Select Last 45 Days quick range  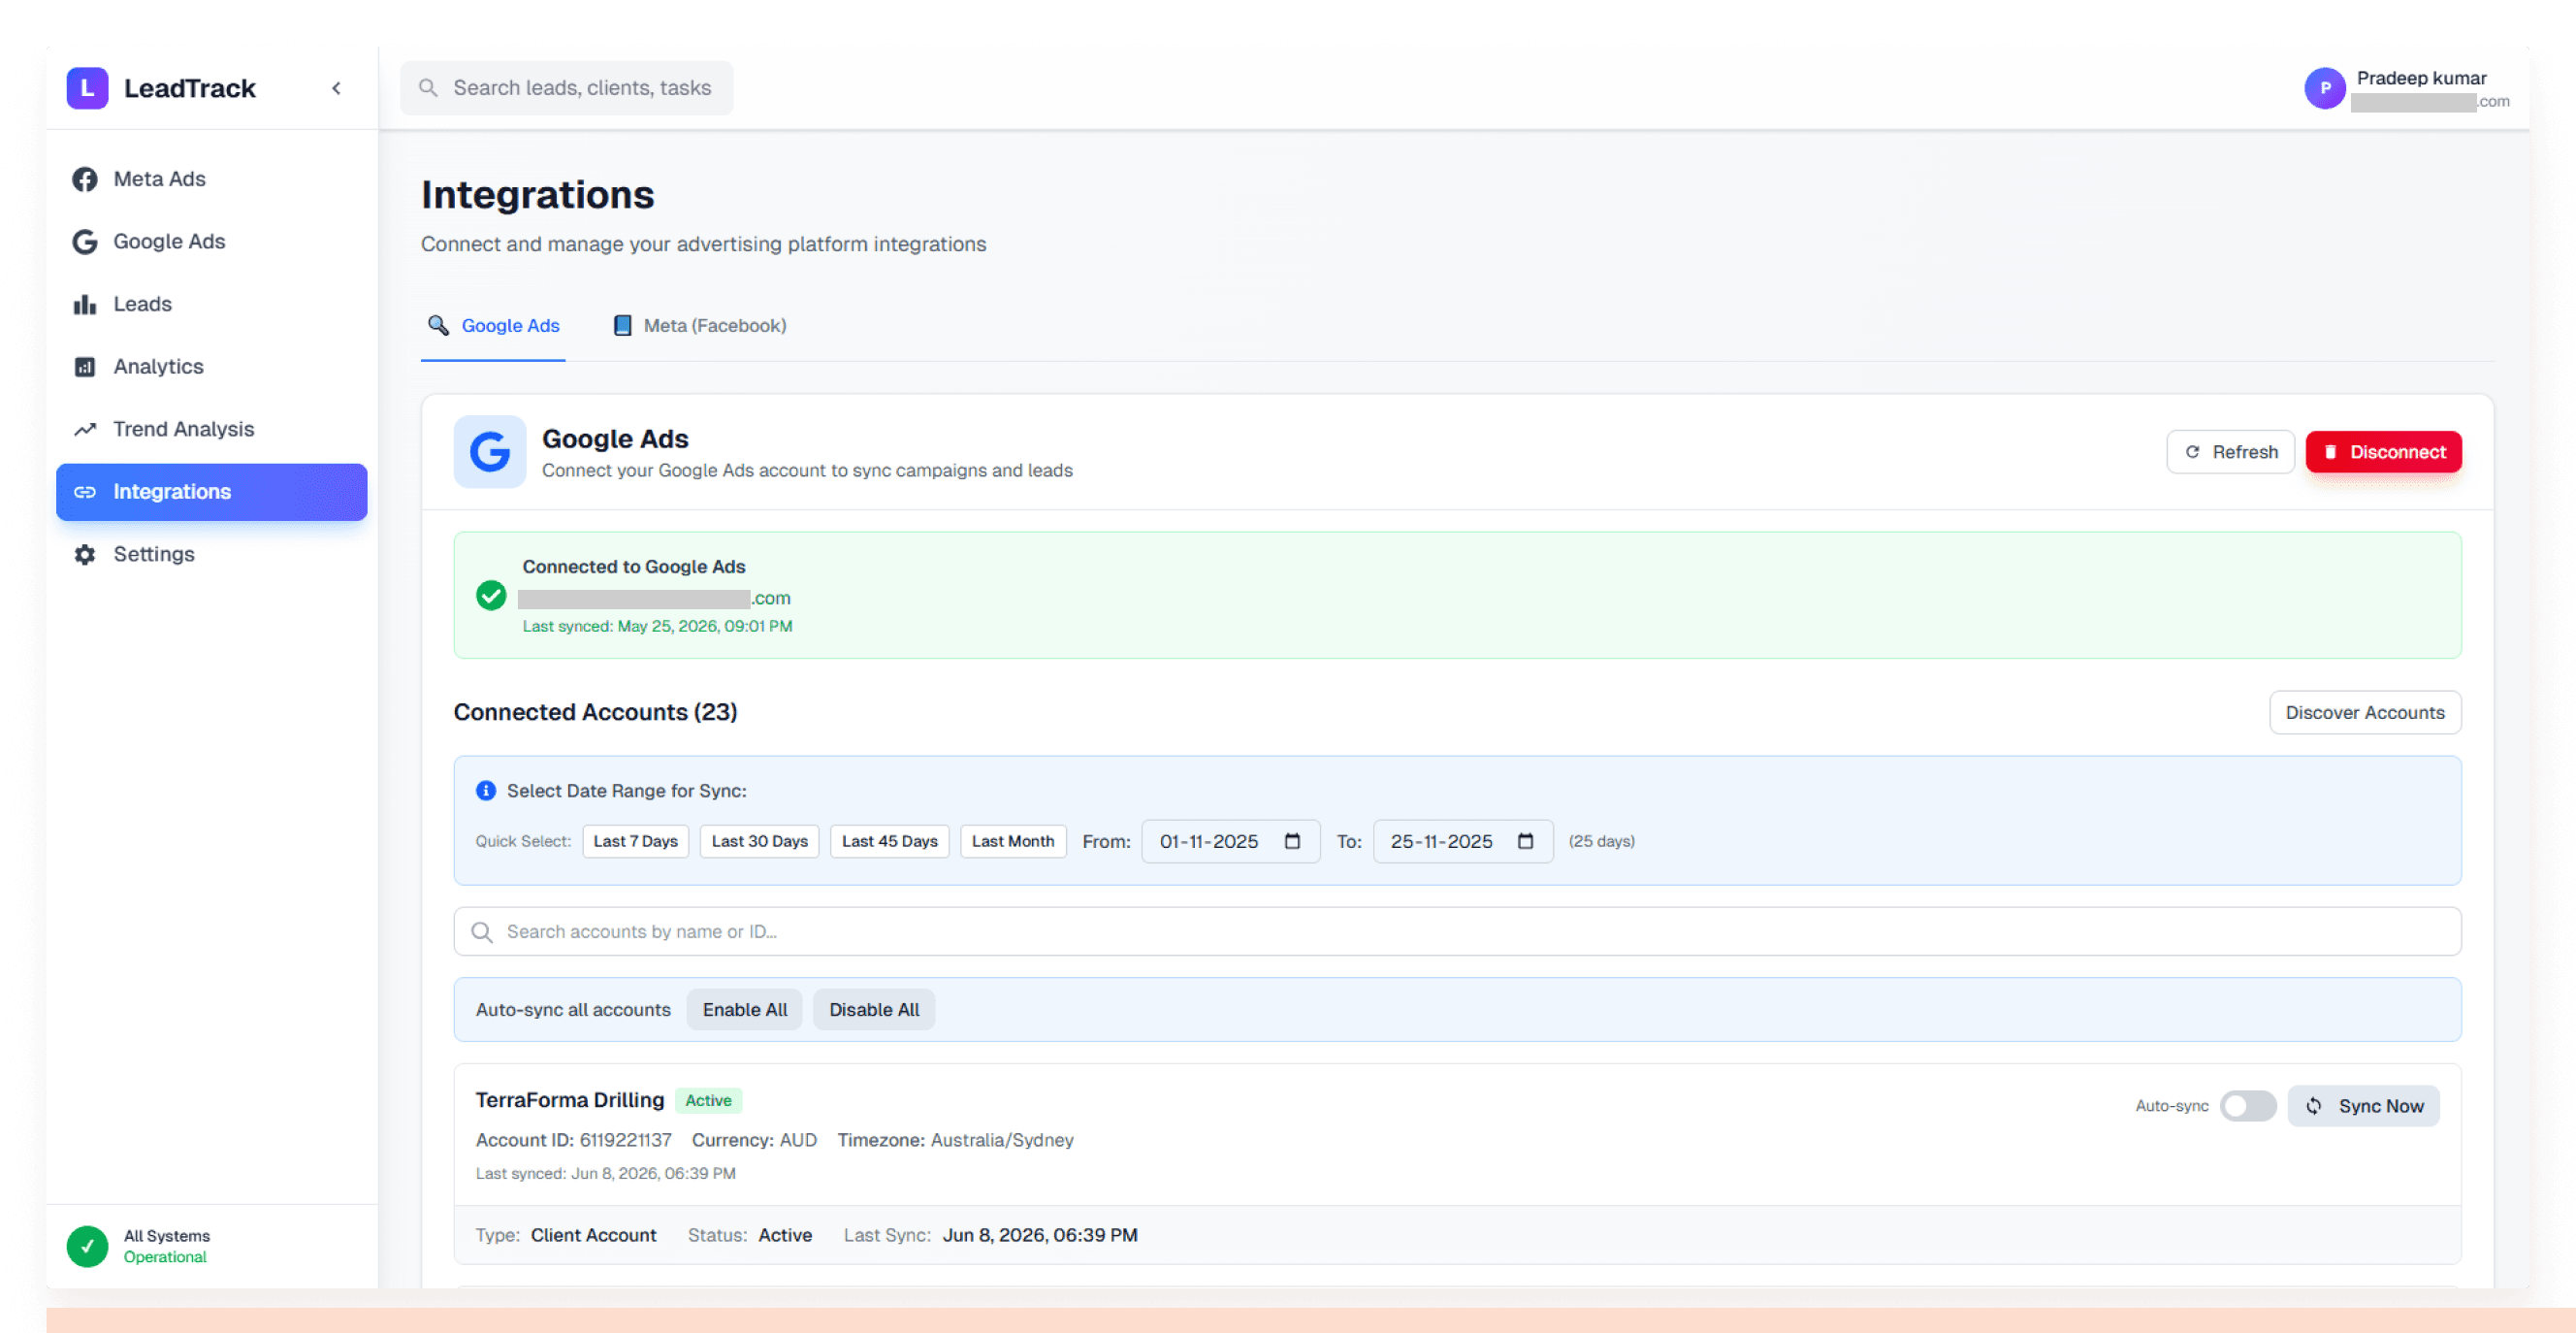[889, 842]
